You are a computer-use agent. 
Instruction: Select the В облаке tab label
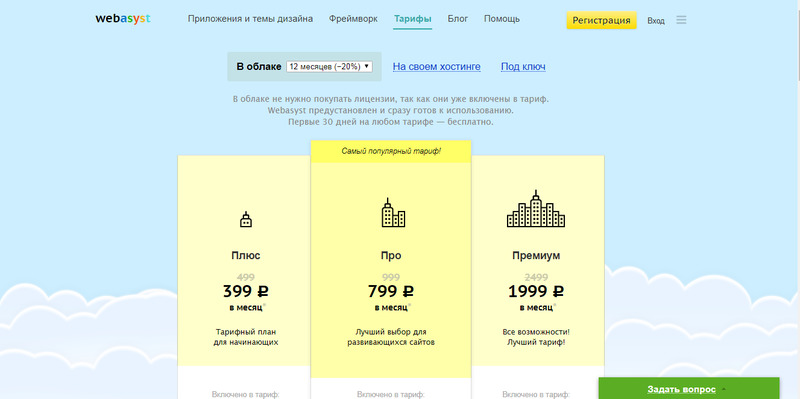click(259, 67)
